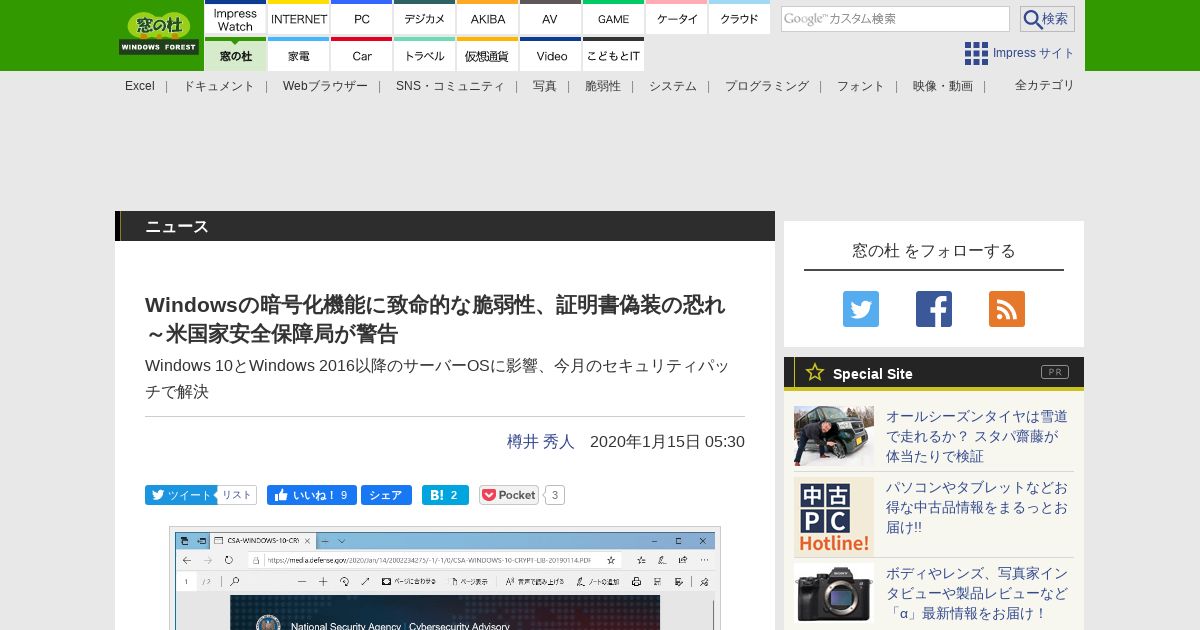Open the AV tab
The width and height of the screenshot is (1200, 630).
[550, 19]
